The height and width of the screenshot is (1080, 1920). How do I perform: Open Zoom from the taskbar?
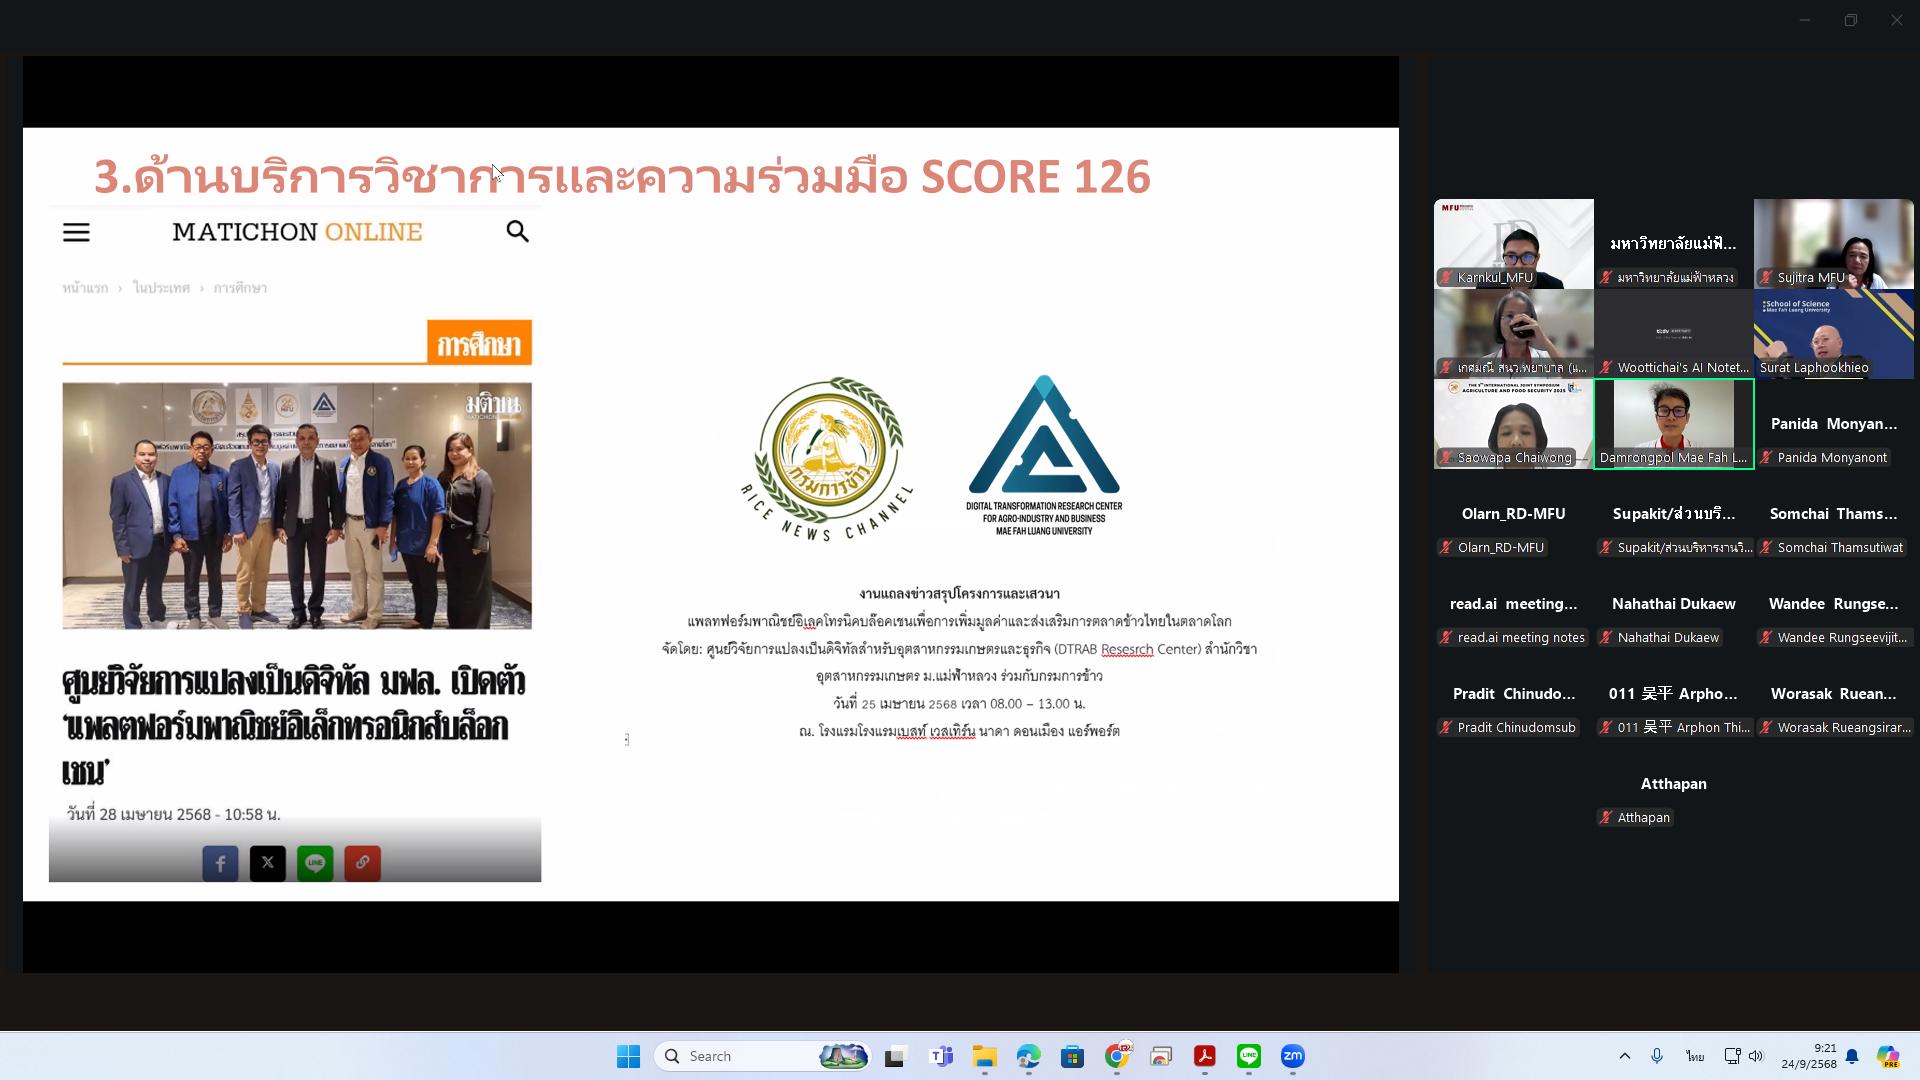click(x=1292, y=1056)
